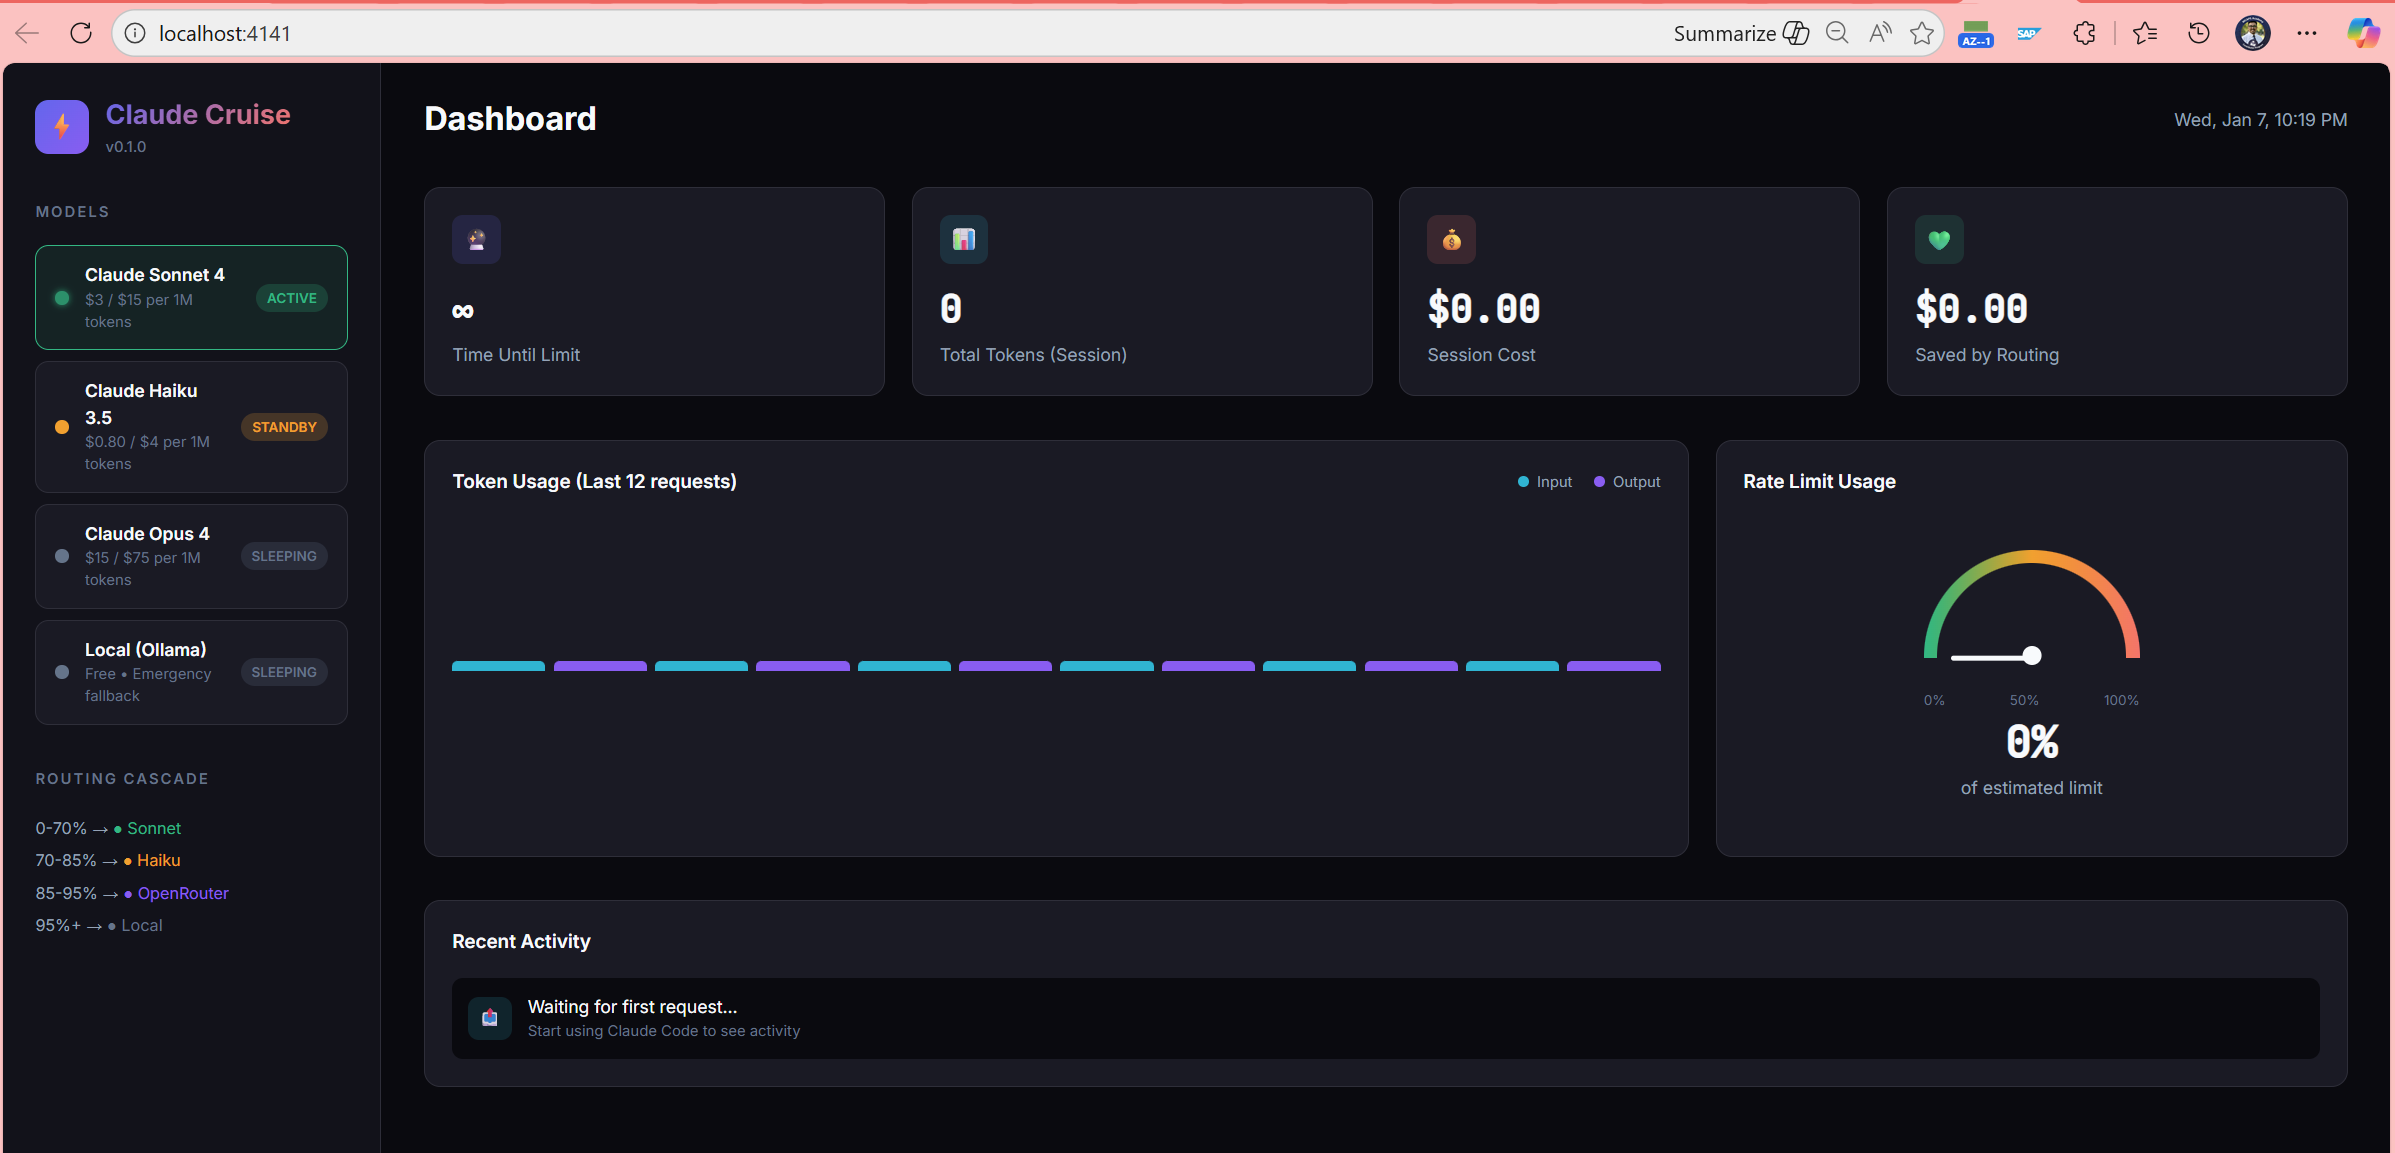Click the Time Until Limit card icon

pos(476,240)
